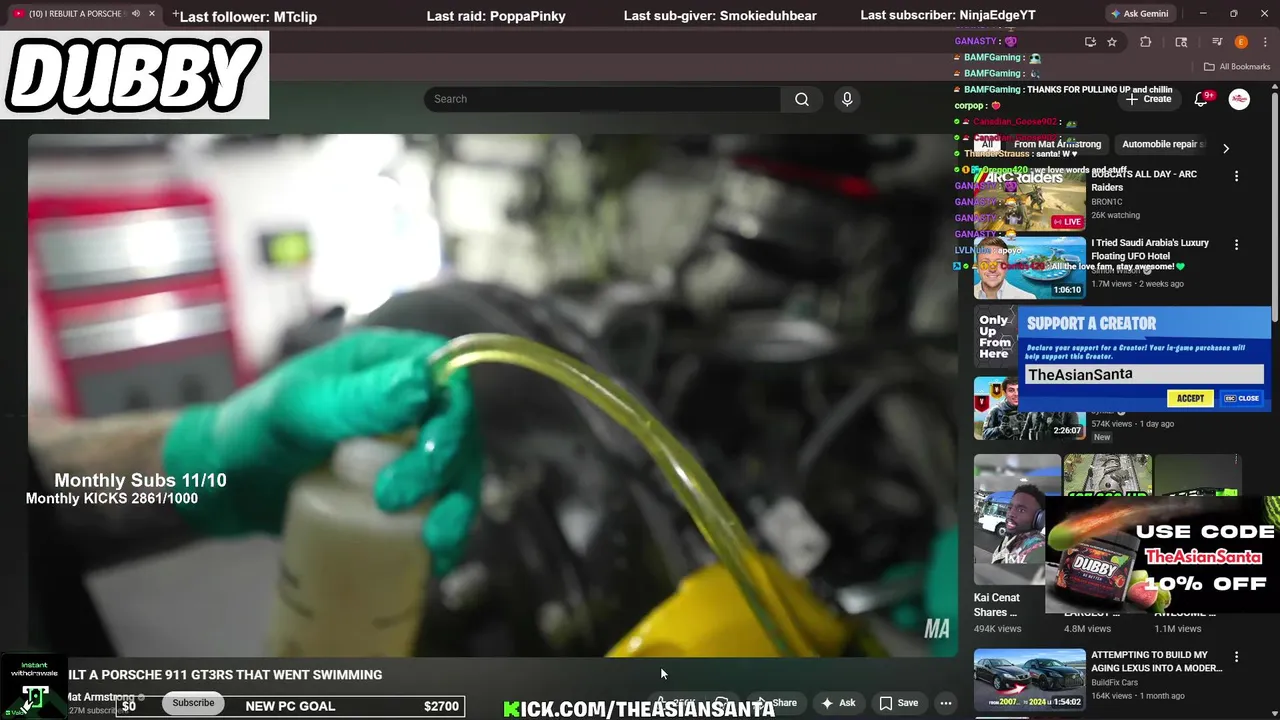Image resolution: width=1280 pixels, height=720 pixels.
Task: Open a new browser tab
Action: [176, 14]
